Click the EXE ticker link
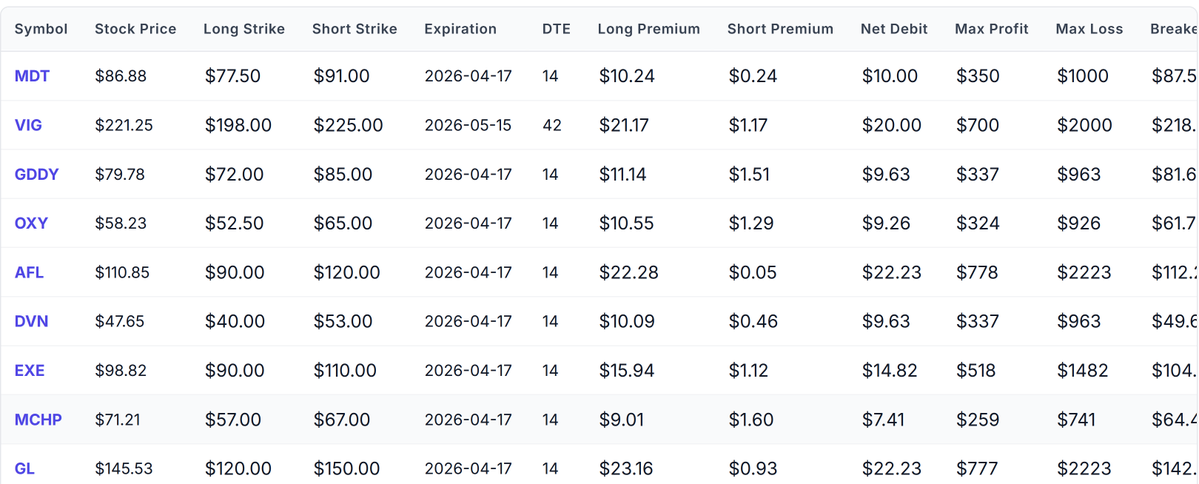Screen dimensions: 1199x484 (30, 370)
